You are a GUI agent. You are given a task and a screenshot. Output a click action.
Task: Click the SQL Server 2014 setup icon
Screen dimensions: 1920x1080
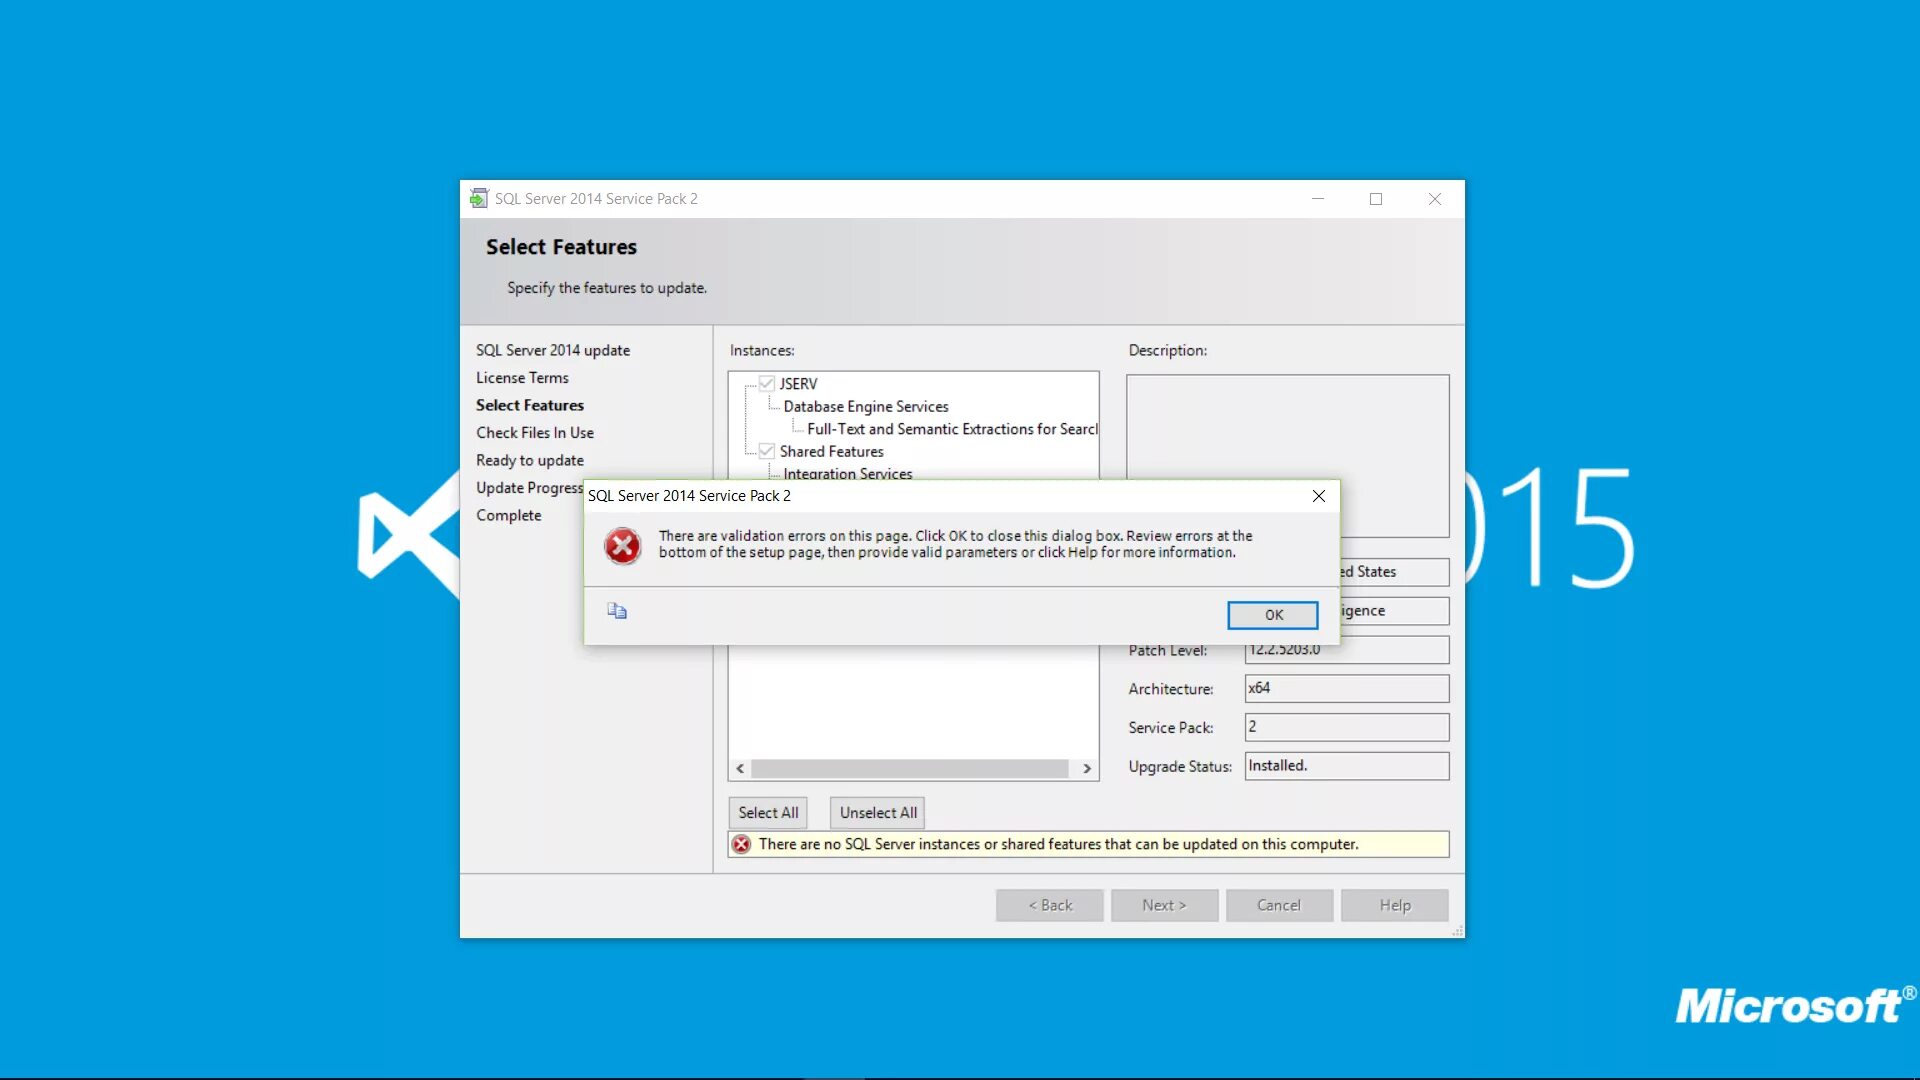point(476,198)
